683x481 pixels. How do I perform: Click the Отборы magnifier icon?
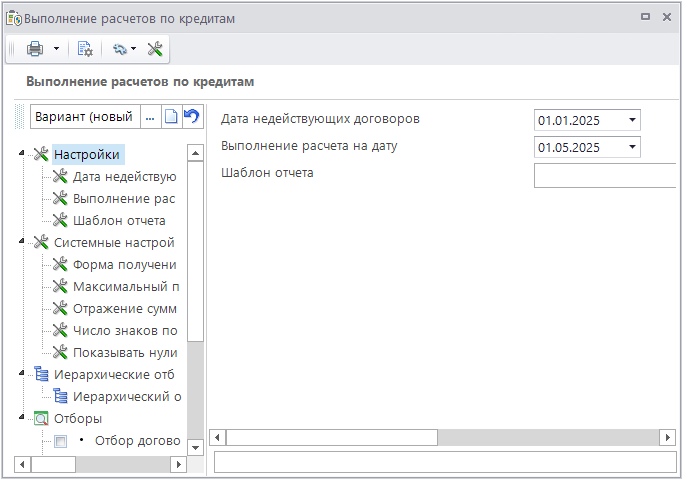41,418
